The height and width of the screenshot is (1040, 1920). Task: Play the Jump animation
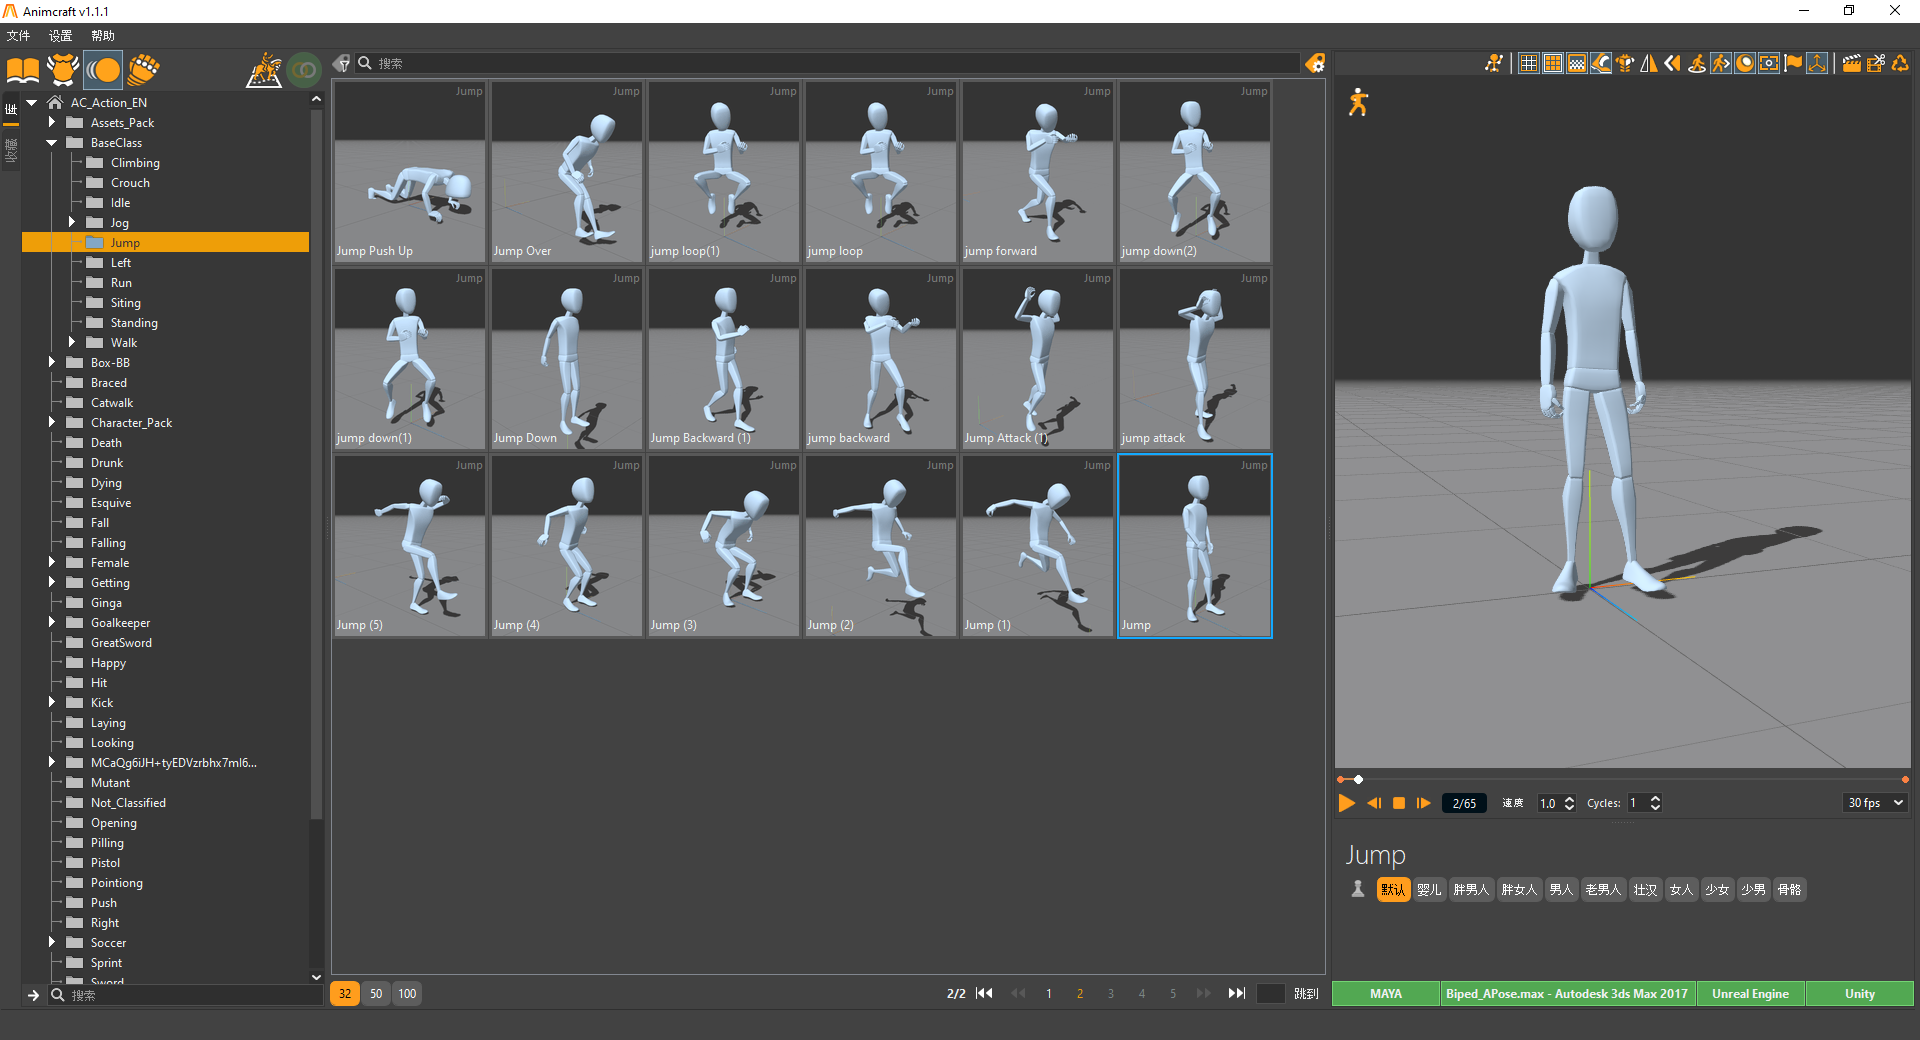click(x=1347, y=803)
